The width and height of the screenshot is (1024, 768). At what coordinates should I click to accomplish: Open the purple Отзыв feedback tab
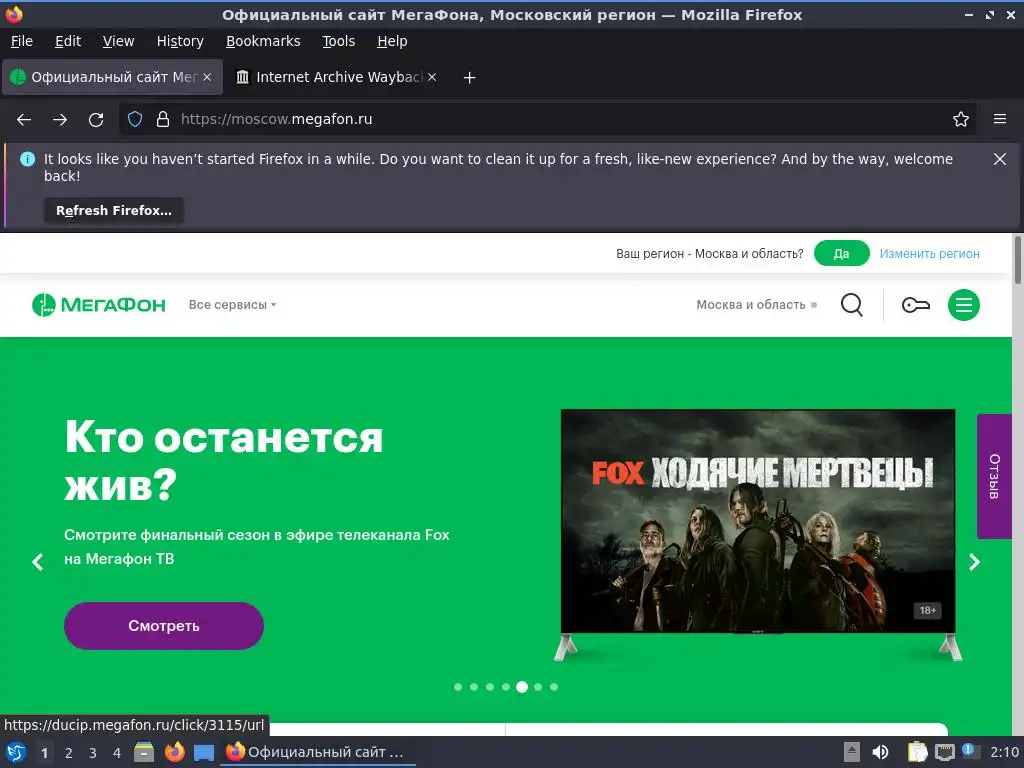pos(994,476)
